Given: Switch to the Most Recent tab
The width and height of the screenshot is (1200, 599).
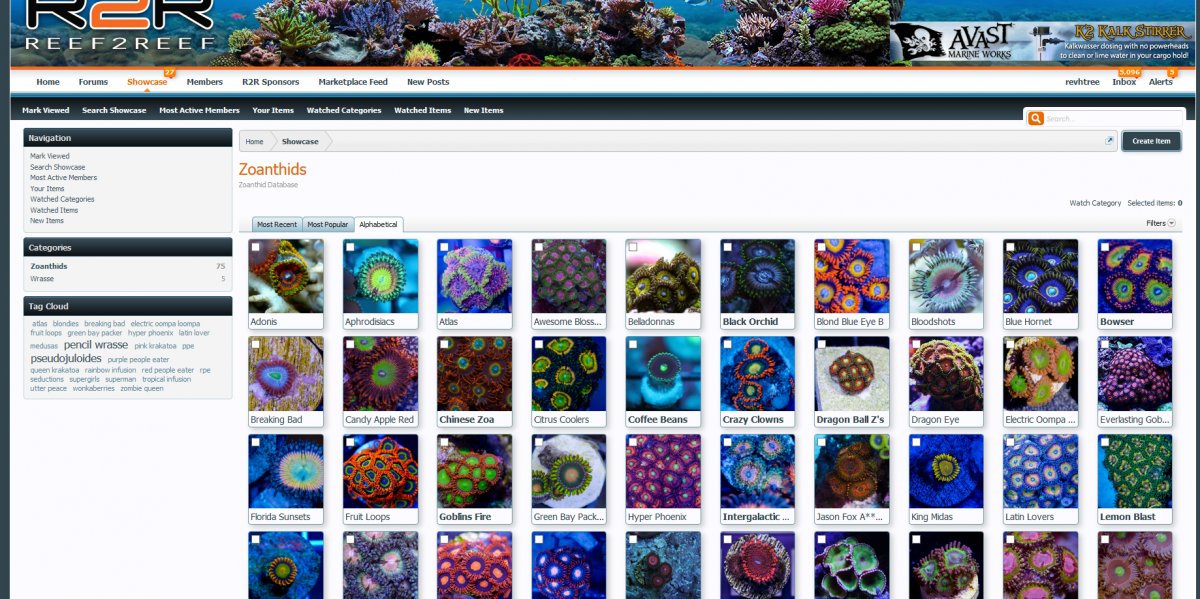Looking at the screenshot, I should (277, 224).
